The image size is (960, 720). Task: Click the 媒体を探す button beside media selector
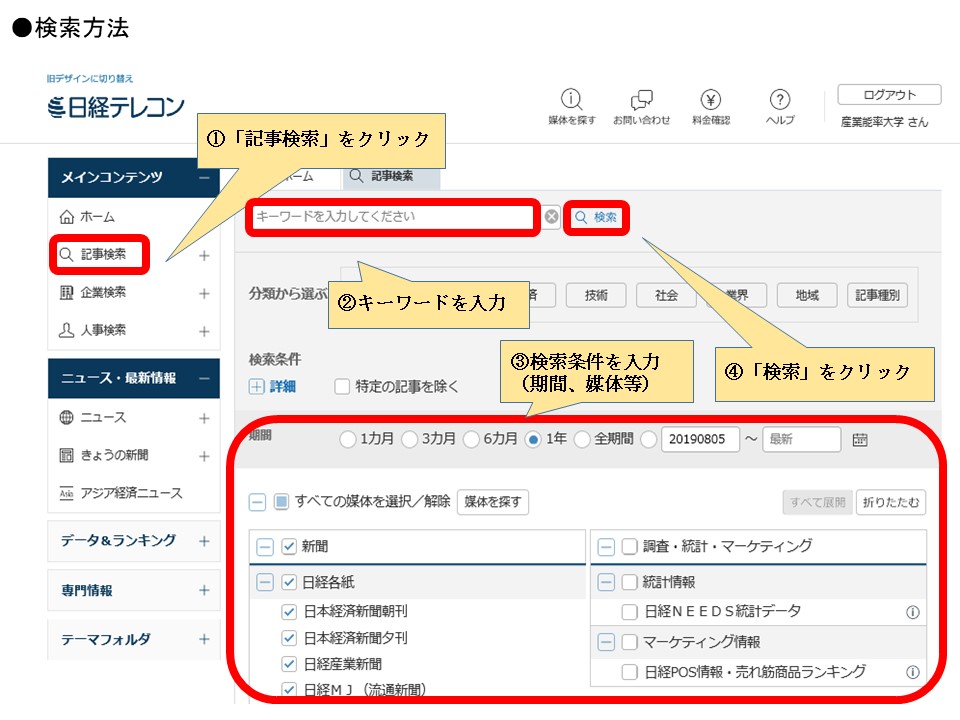pyautogui.click(x=493, y=502)
